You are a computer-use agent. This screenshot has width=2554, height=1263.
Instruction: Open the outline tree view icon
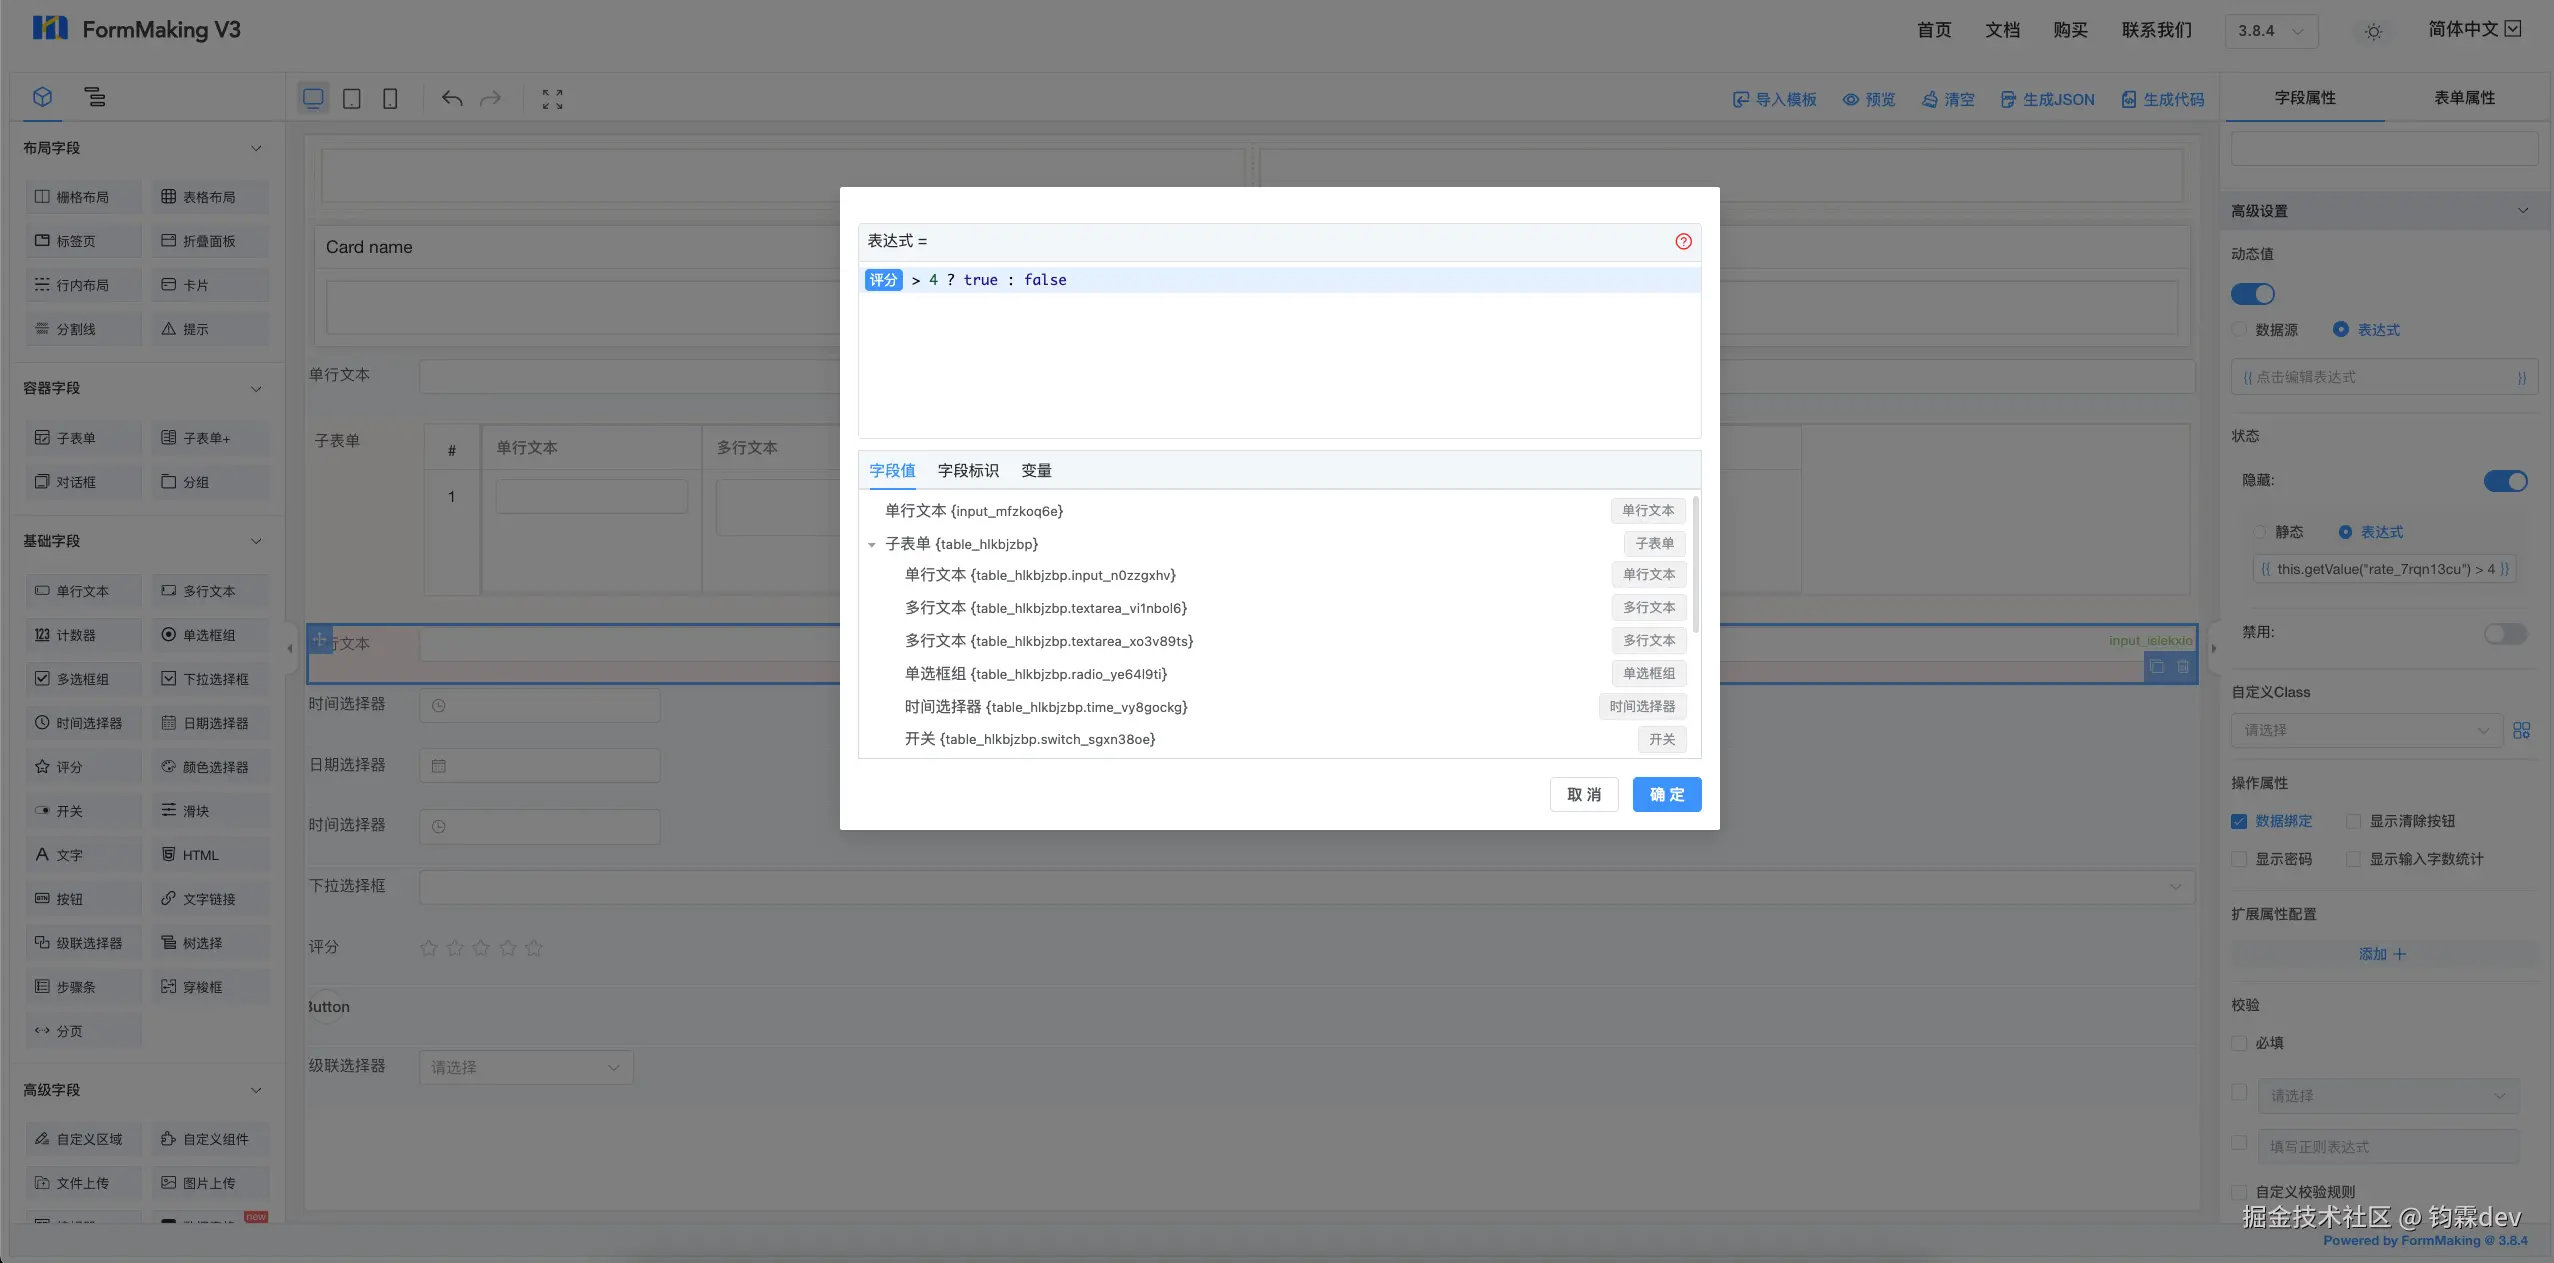tap(95, 97)
